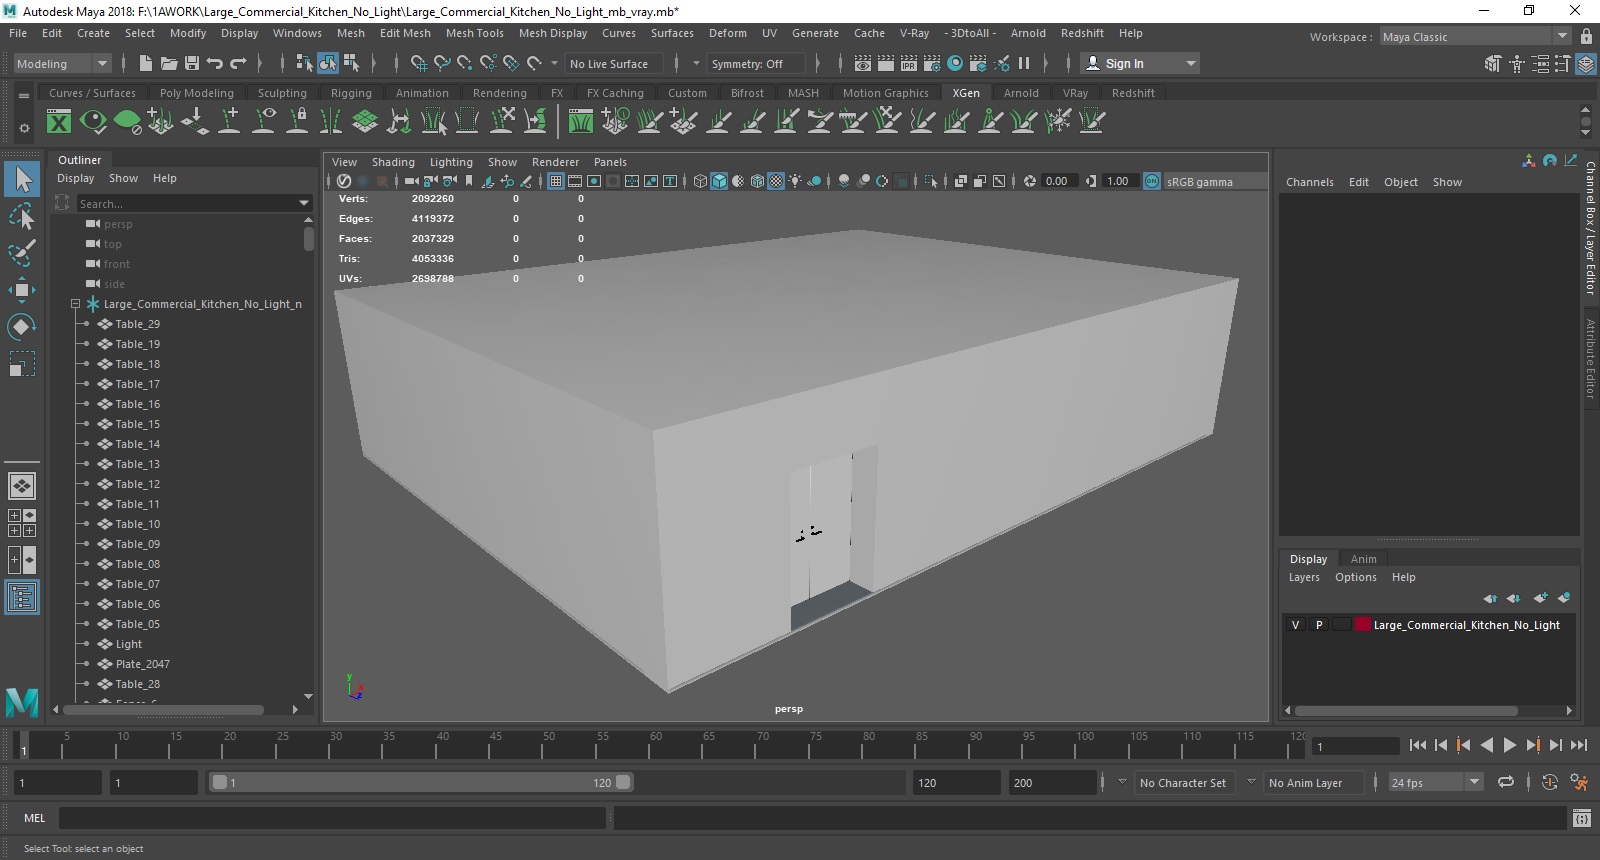Choose the Scale tool in toolbox

click(22, 364)
